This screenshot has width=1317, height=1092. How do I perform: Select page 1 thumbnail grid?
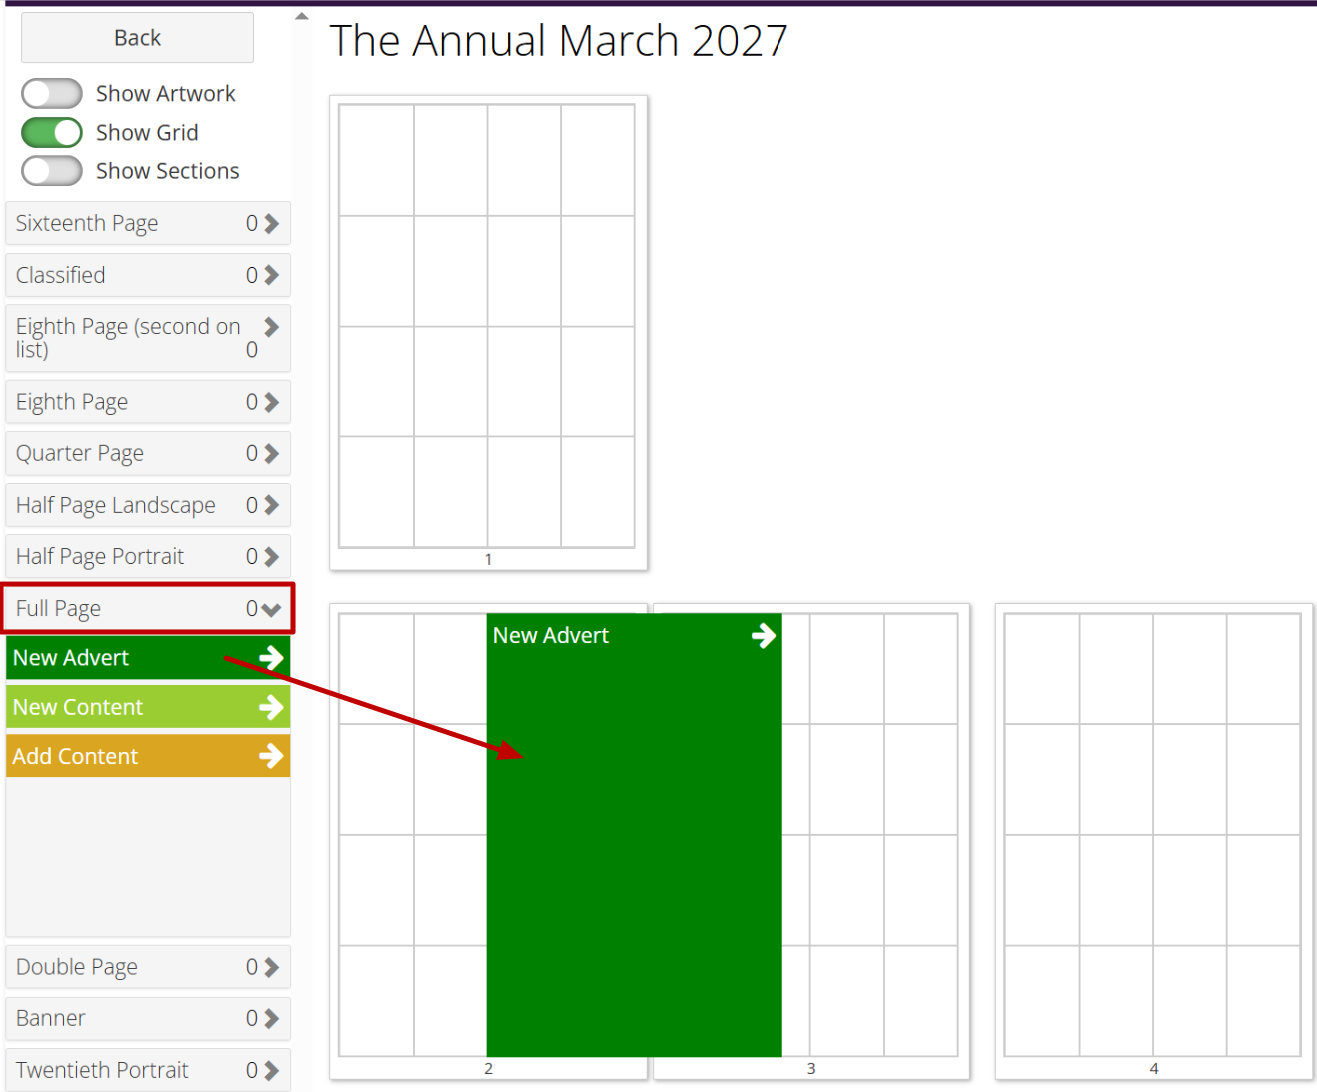tap(487, 326)
